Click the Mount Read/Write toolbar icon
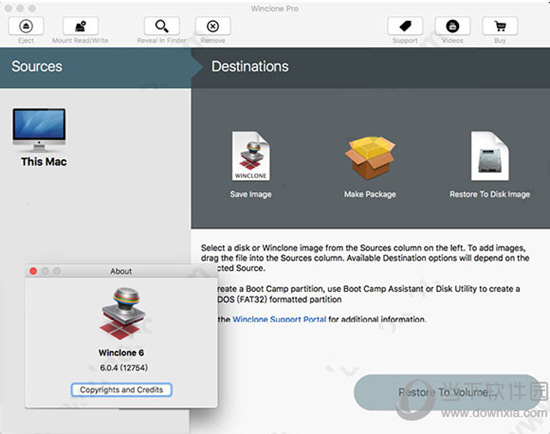550x434 pixels. tap(80, 26)
